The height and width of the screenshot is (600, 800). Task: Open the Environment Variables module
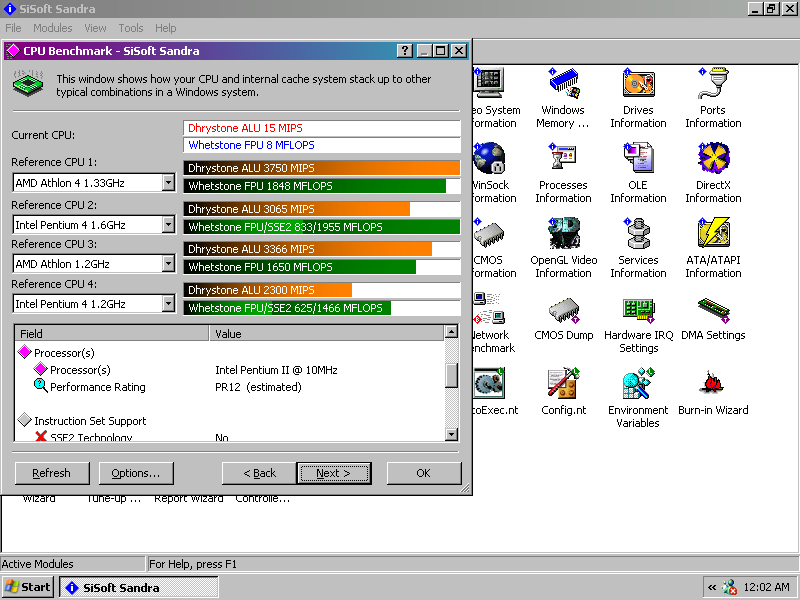(638, 384)
